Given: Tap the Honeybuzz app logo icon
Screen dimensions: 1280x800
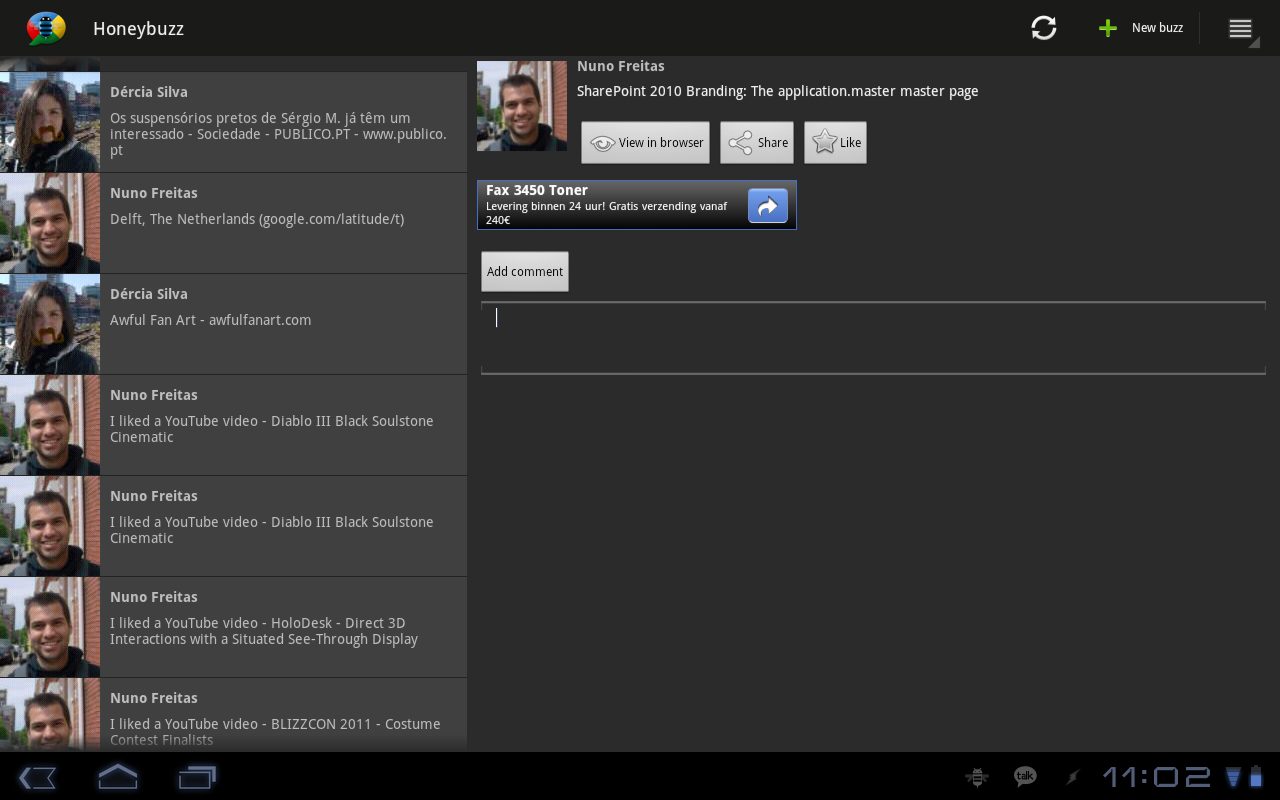Looking at the screenshot, I should 46,28.
